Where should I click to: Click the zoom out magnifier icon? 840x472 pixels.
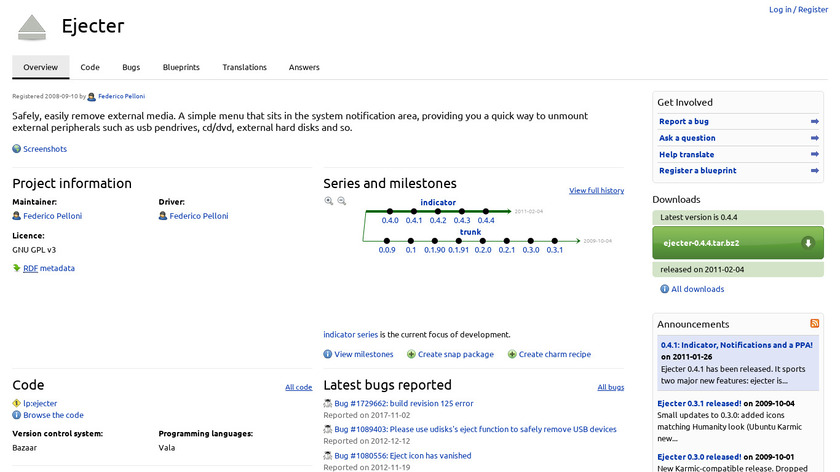click(341, 201)
